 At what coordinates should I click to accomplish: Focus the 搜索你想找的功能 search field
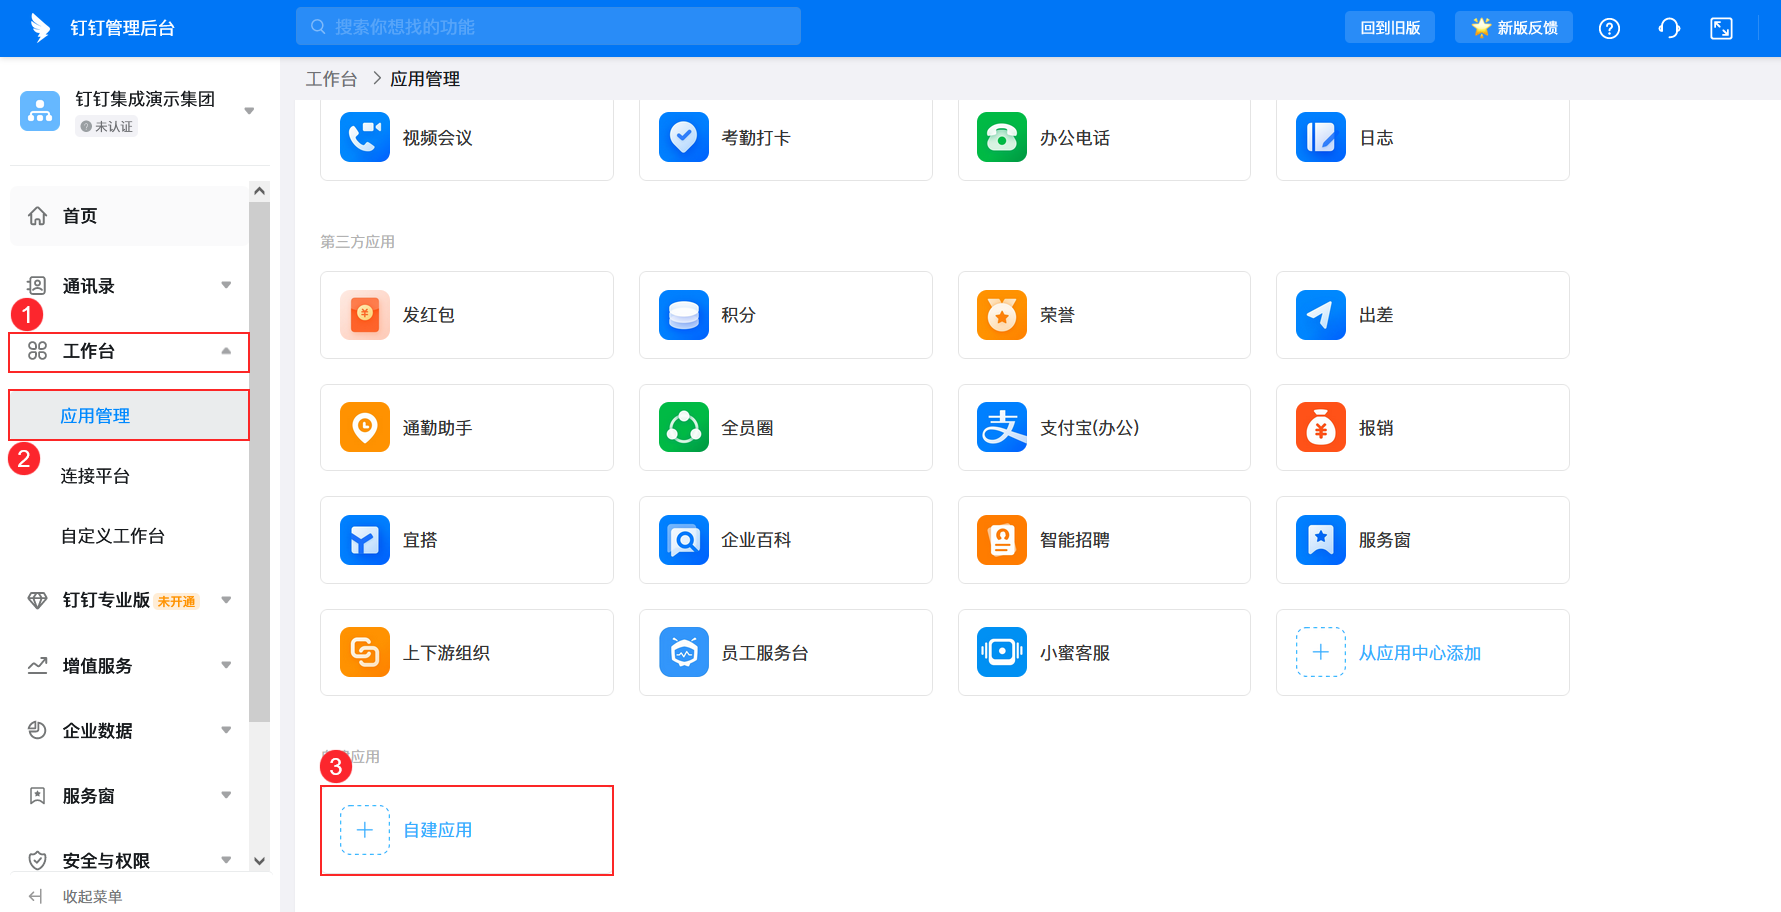(548, 27)
